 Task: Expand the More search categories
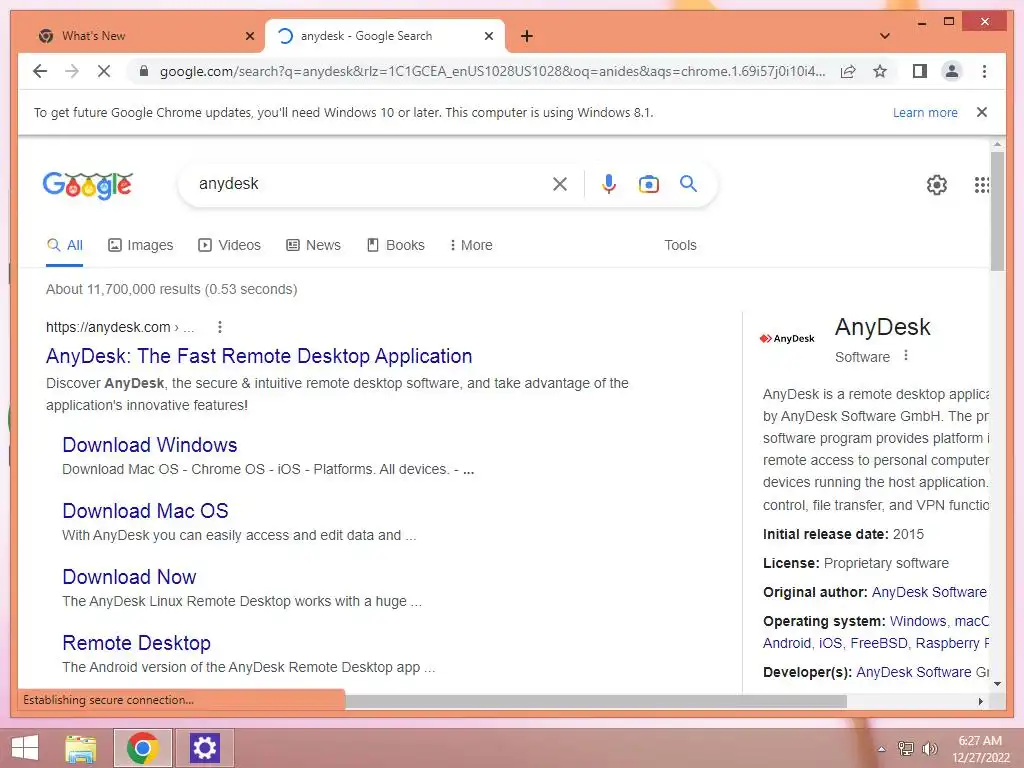[x=471, y=246]
